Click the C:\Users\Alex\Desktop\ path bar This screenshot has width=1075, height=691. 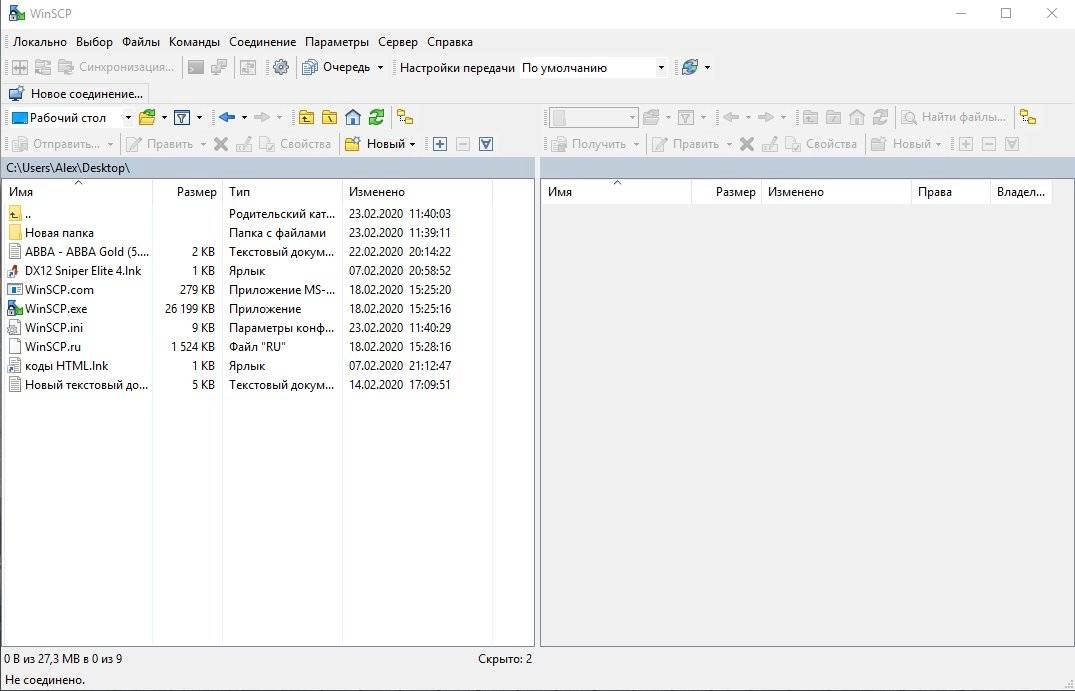[267, 168]
